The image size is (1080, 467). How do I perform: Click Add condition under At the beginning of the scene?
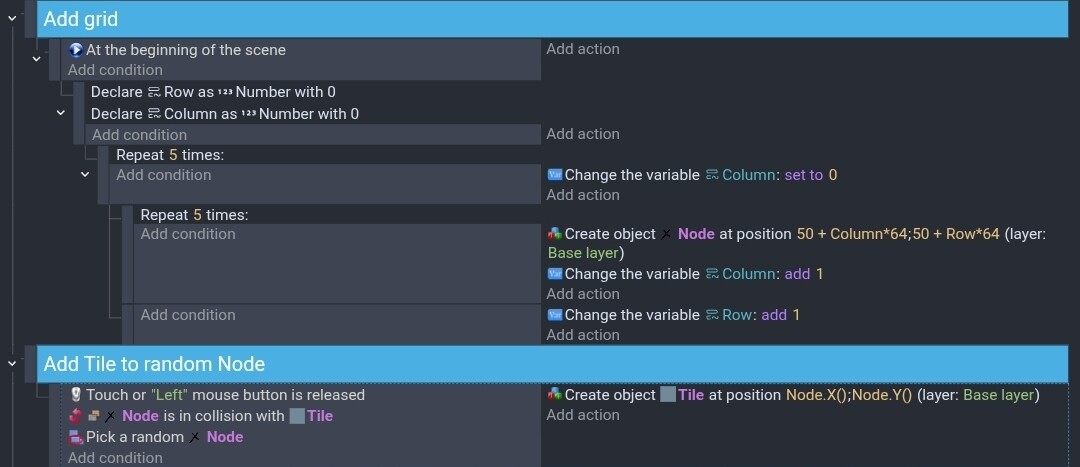coord(115,70)
